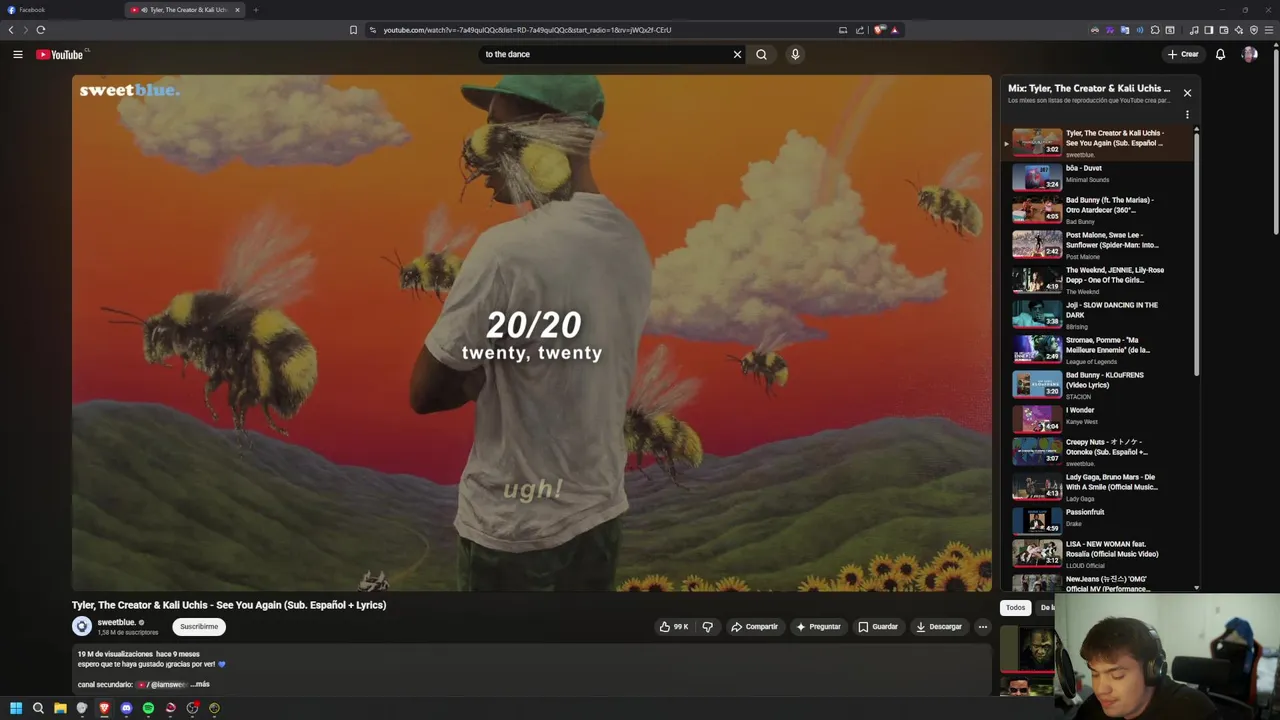
Task: Go to YouTube home via logo
Action: click(60, 54)
